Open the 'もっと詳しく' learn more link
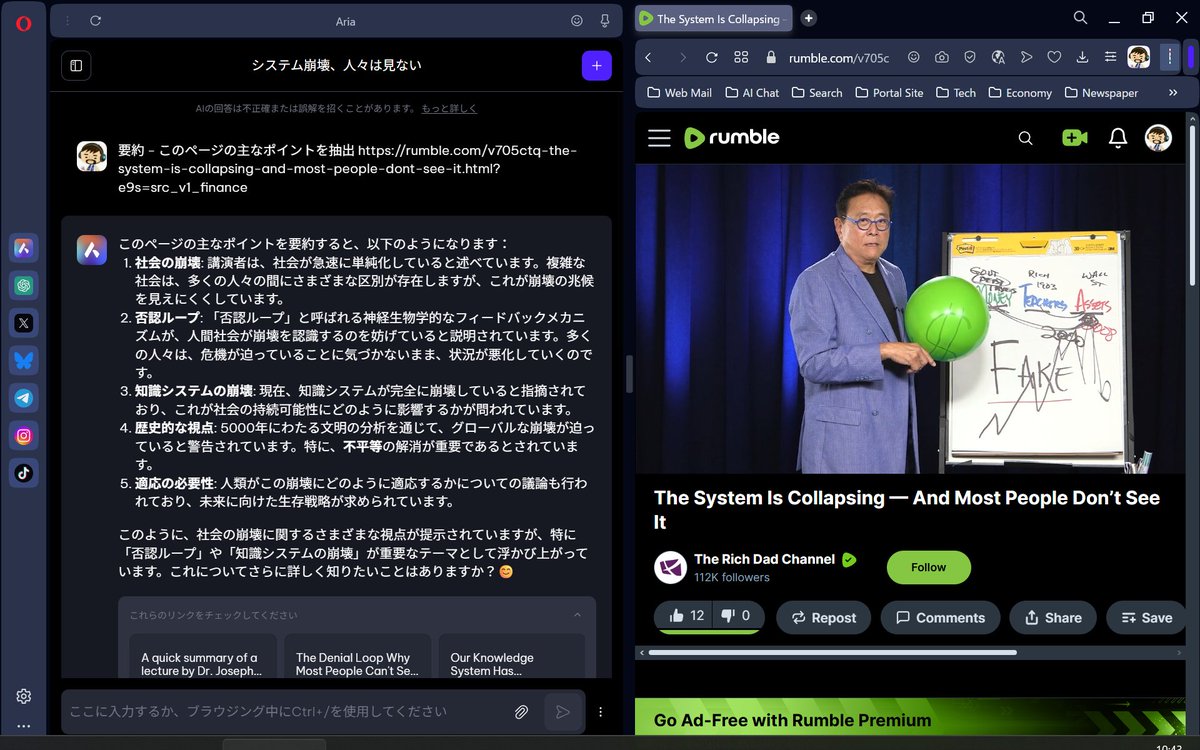The width and height of the screenshot is (1200, 750). (x=449, y=108)
